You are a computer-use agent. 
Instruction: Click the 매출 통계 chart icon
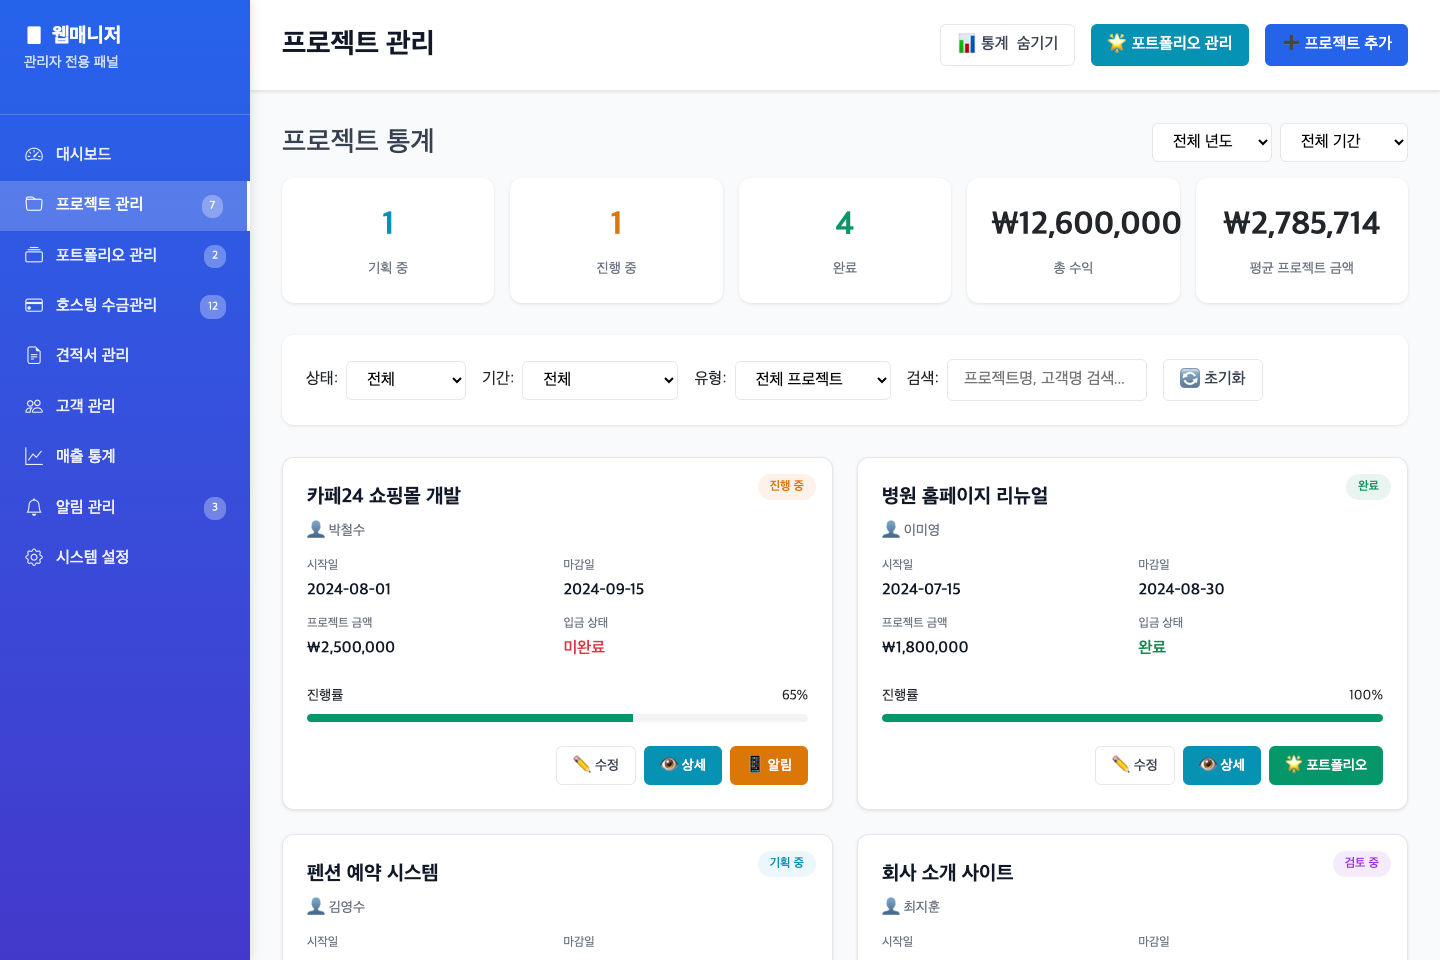(x=34, y=456)
